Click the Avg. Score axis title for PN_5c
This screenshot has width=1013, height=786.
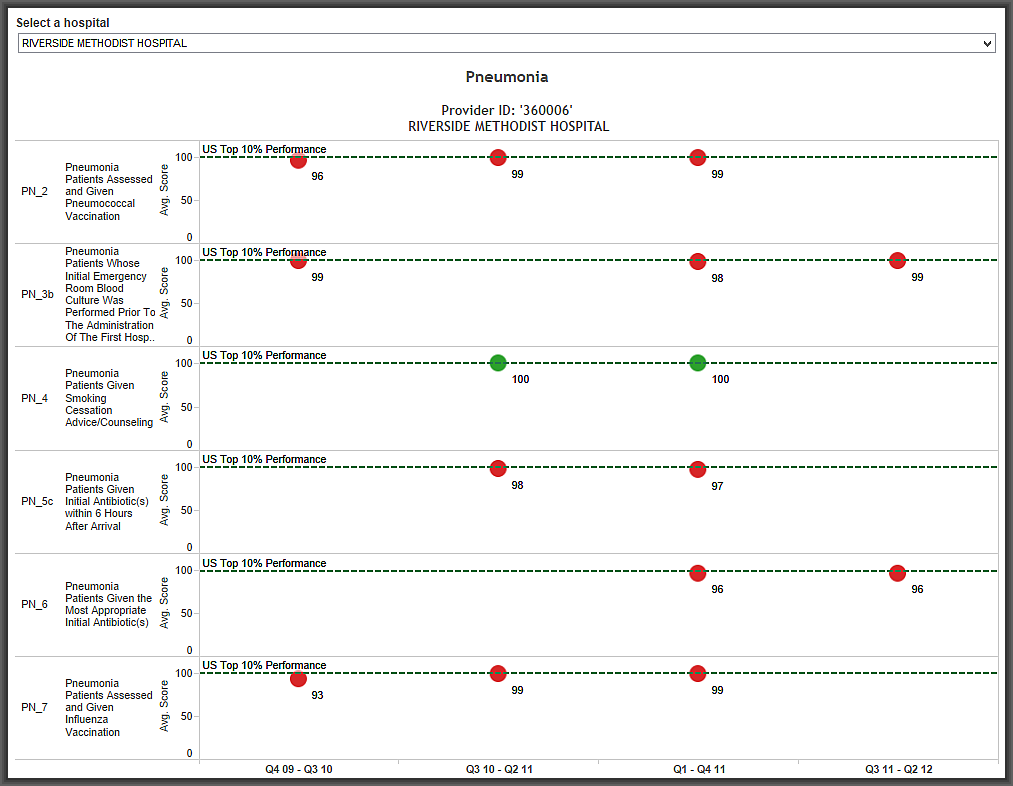[x=164, y=500]
